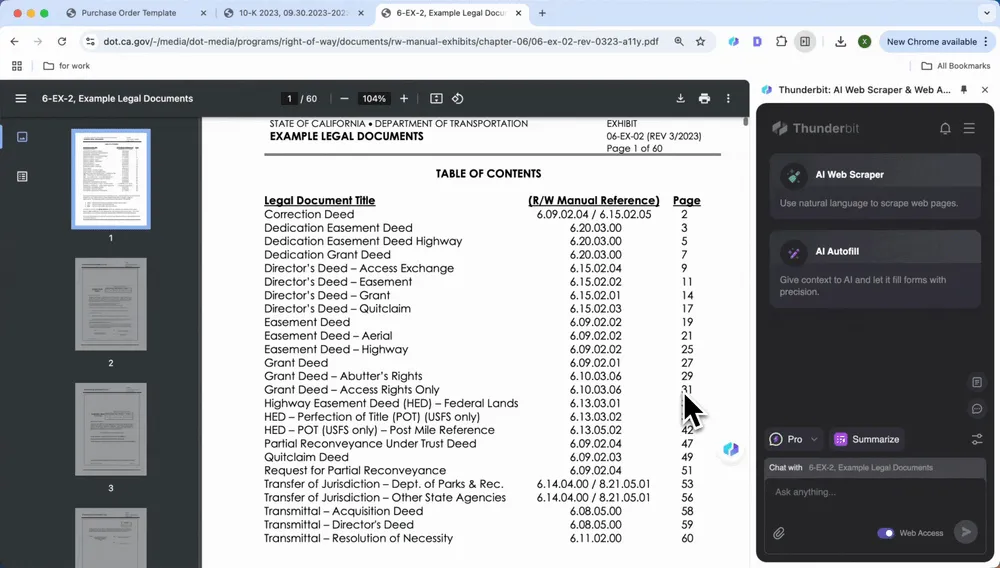This screenshot has width=1000, height=568.
Task: Open the Chrome apps grid shortcut
Action: click(x=17, y=66)
